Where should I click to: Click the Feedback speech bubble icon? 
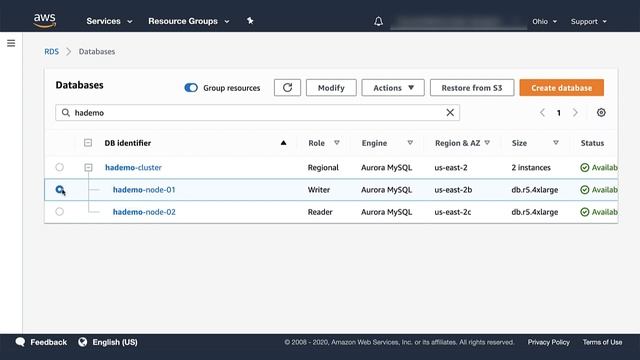pyautogui.click(x=20, y=342)
